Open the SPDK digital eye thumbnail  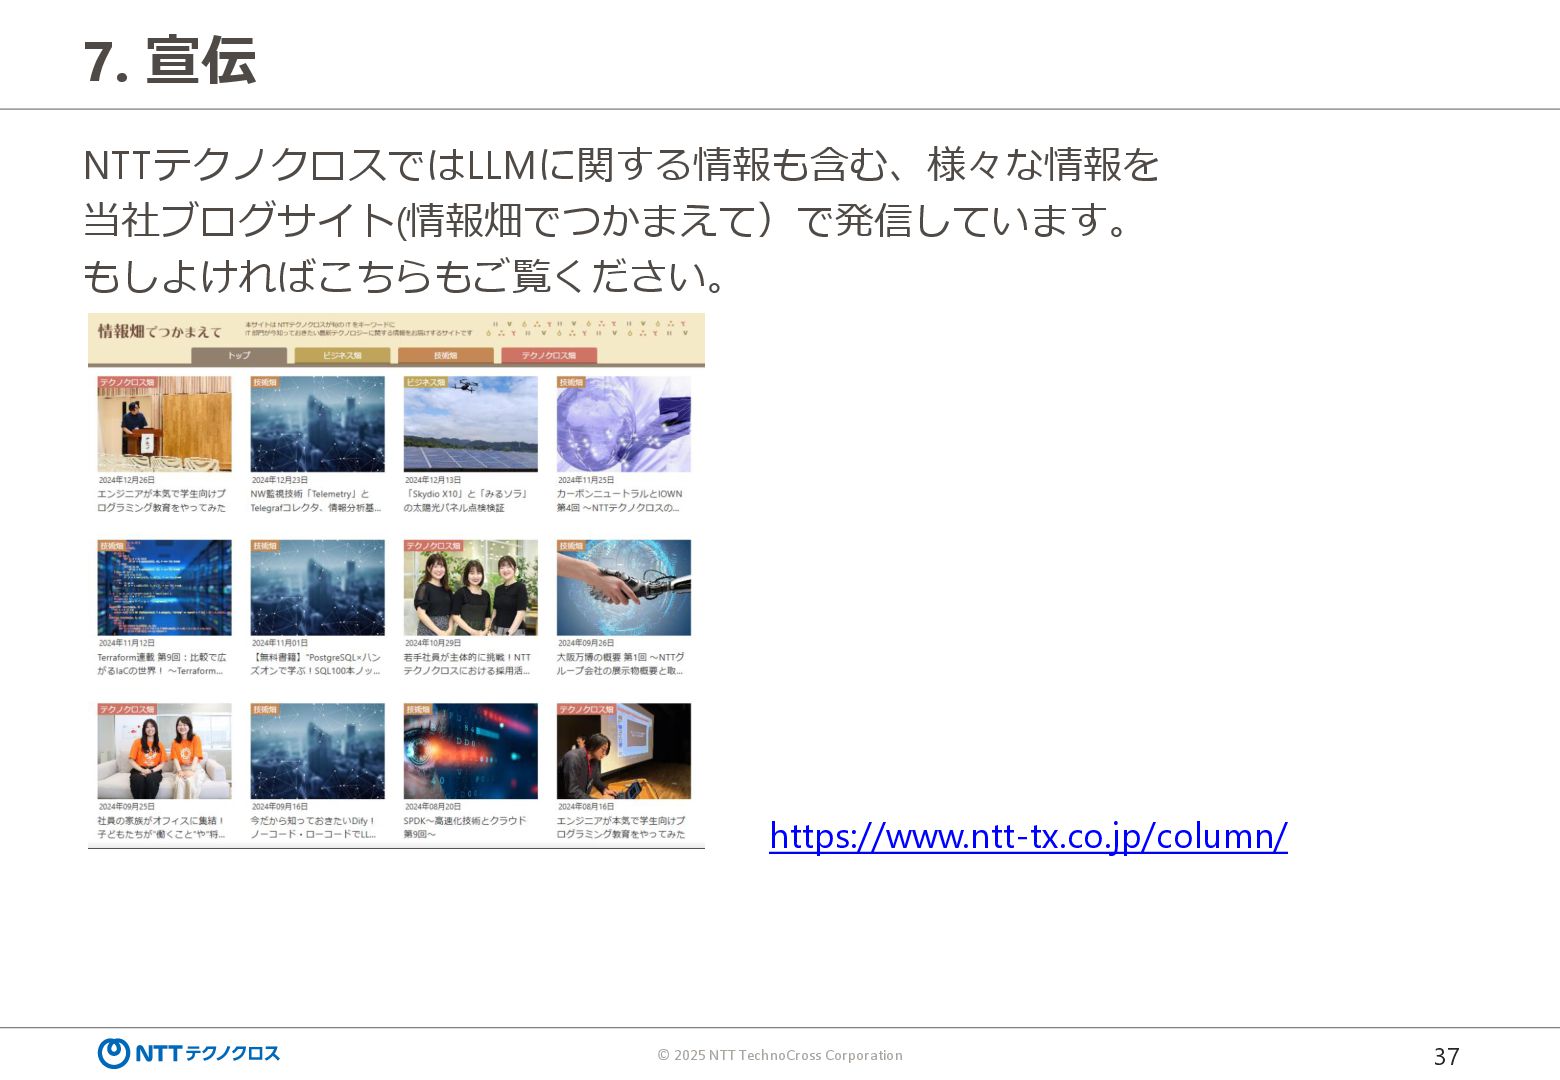click(470, 751)
